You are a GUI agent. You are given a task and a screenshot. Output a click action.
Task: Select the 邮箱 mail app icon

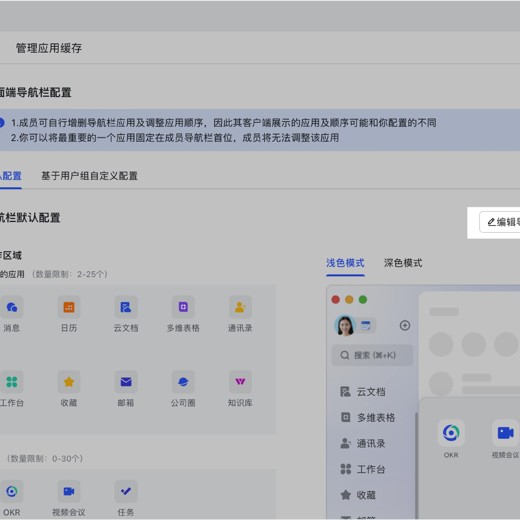(126, 382)
